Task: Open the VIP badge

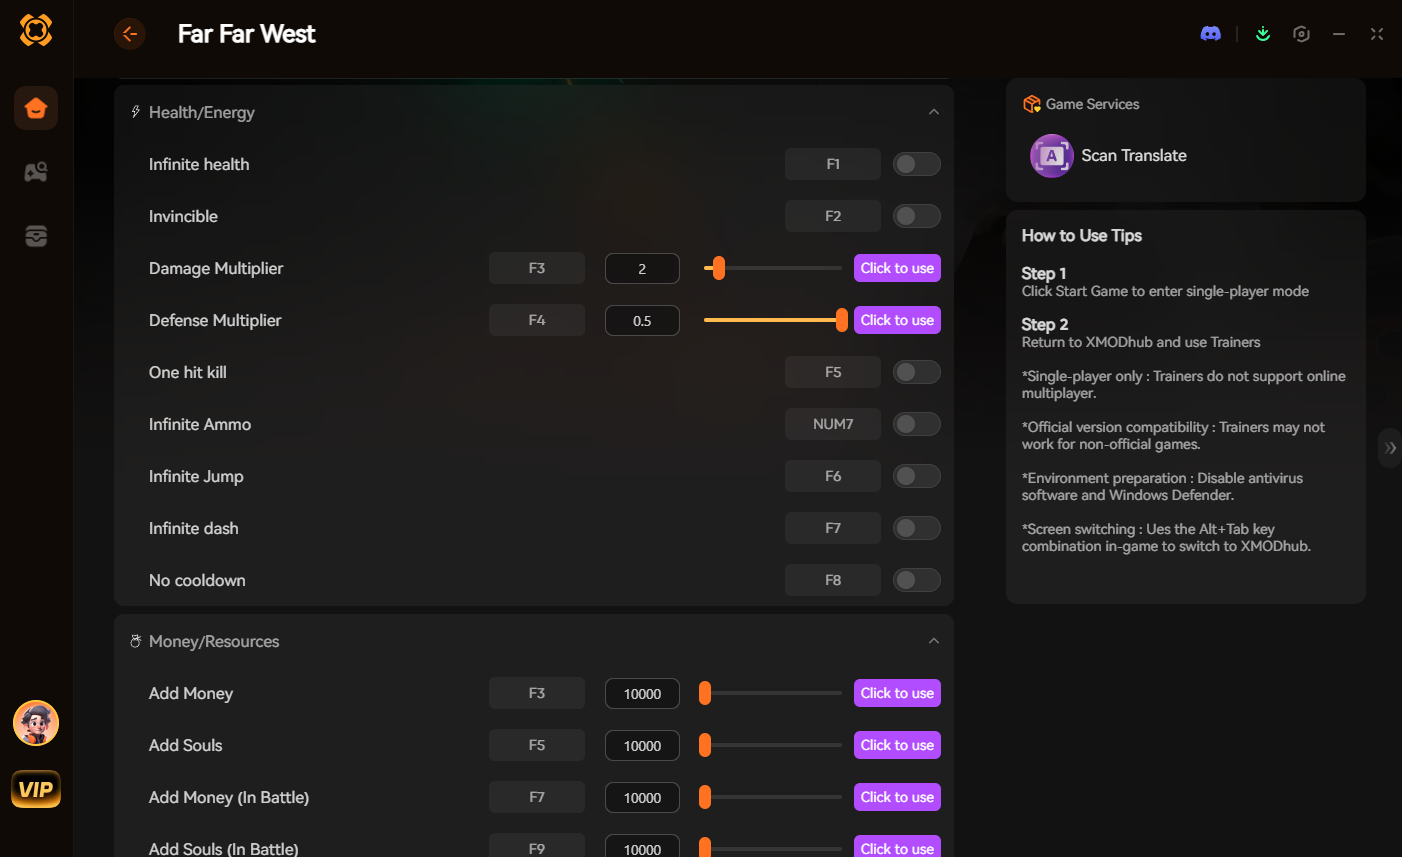Action: click(x=36, y=789)
